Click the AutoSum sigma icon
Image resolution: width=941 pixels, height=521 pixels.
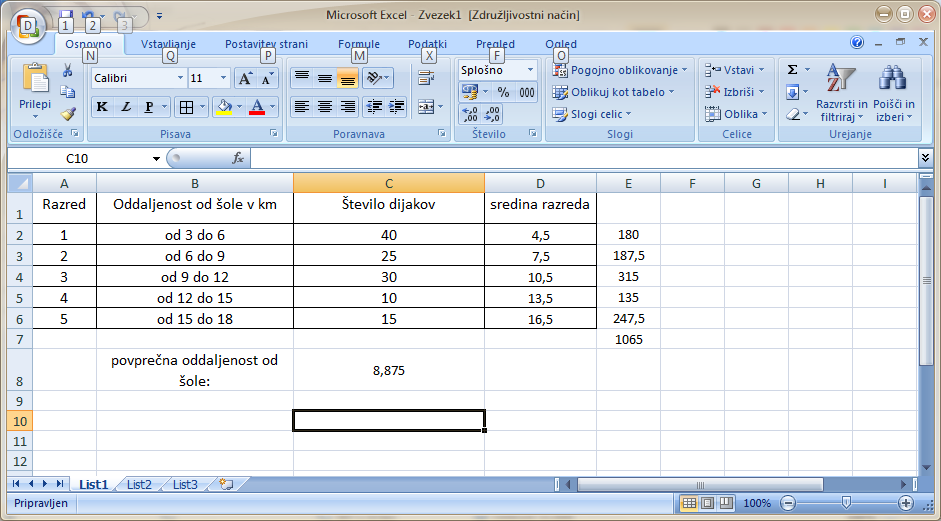pos(793,70)
